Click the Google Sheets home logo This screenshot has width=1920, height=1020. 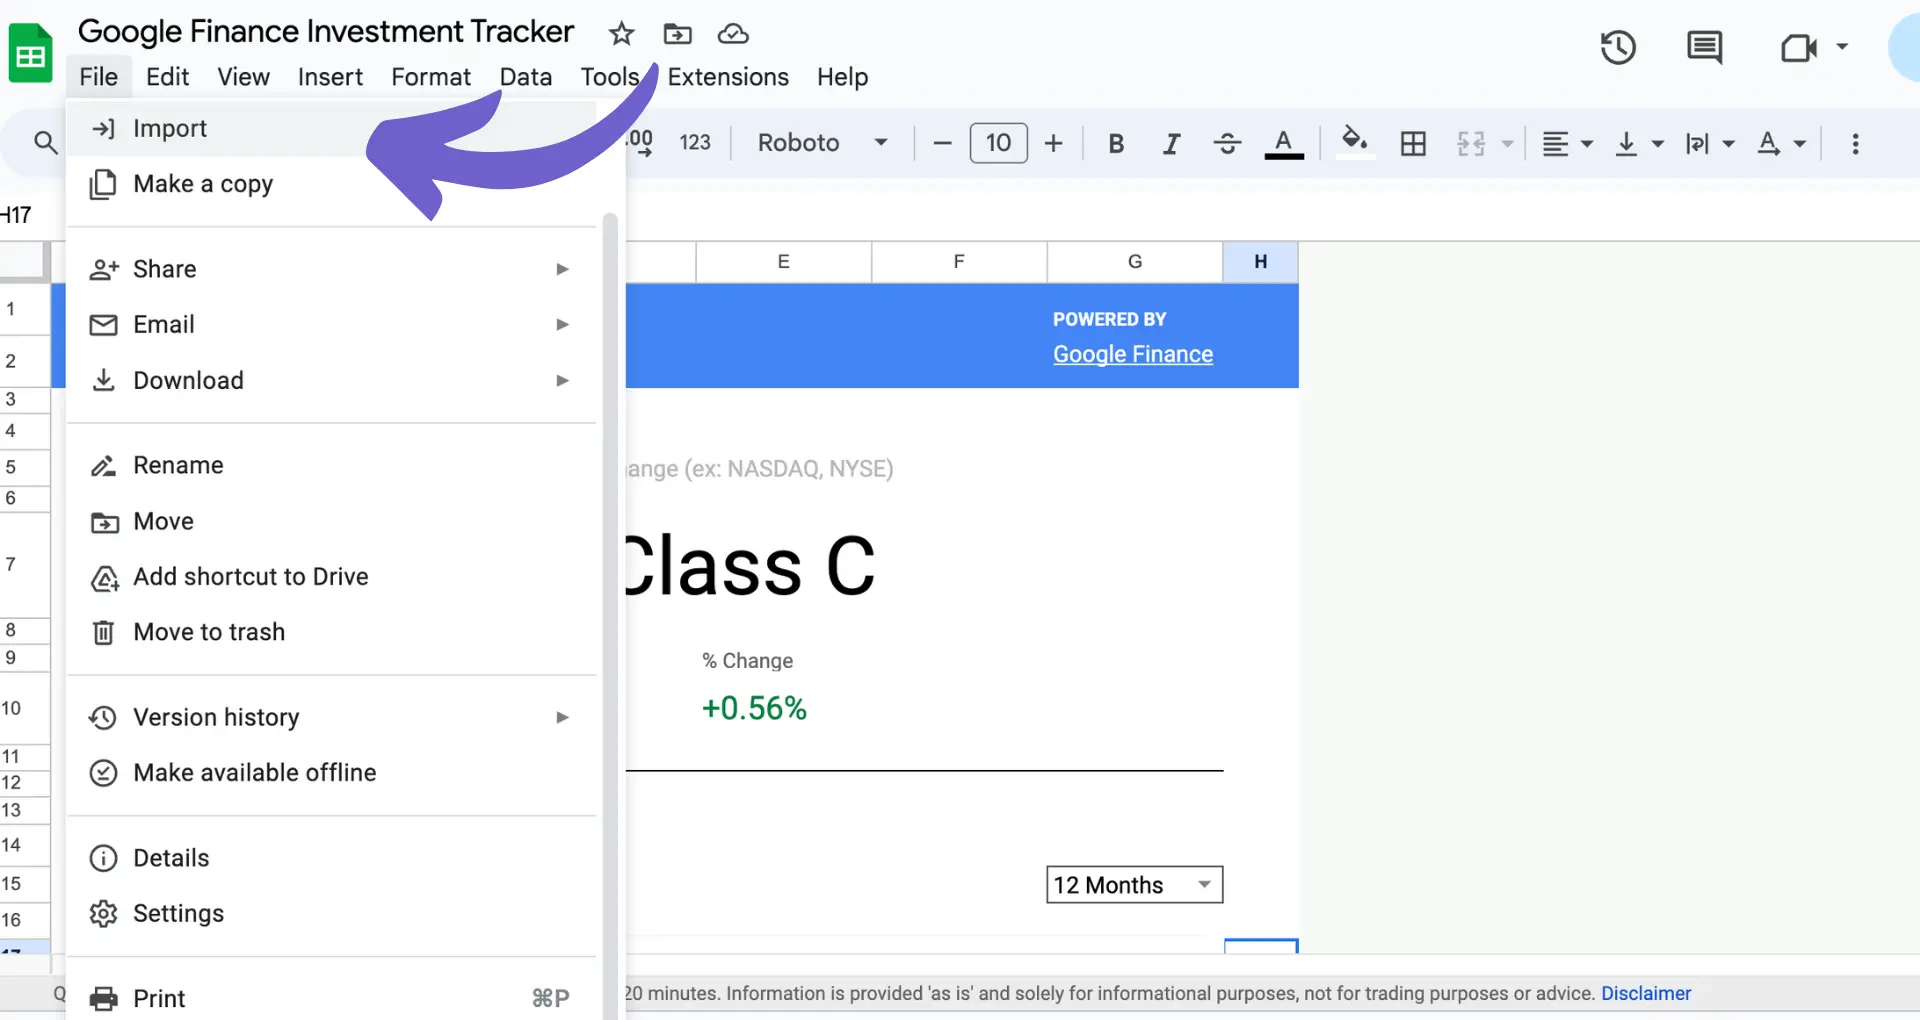30,54
